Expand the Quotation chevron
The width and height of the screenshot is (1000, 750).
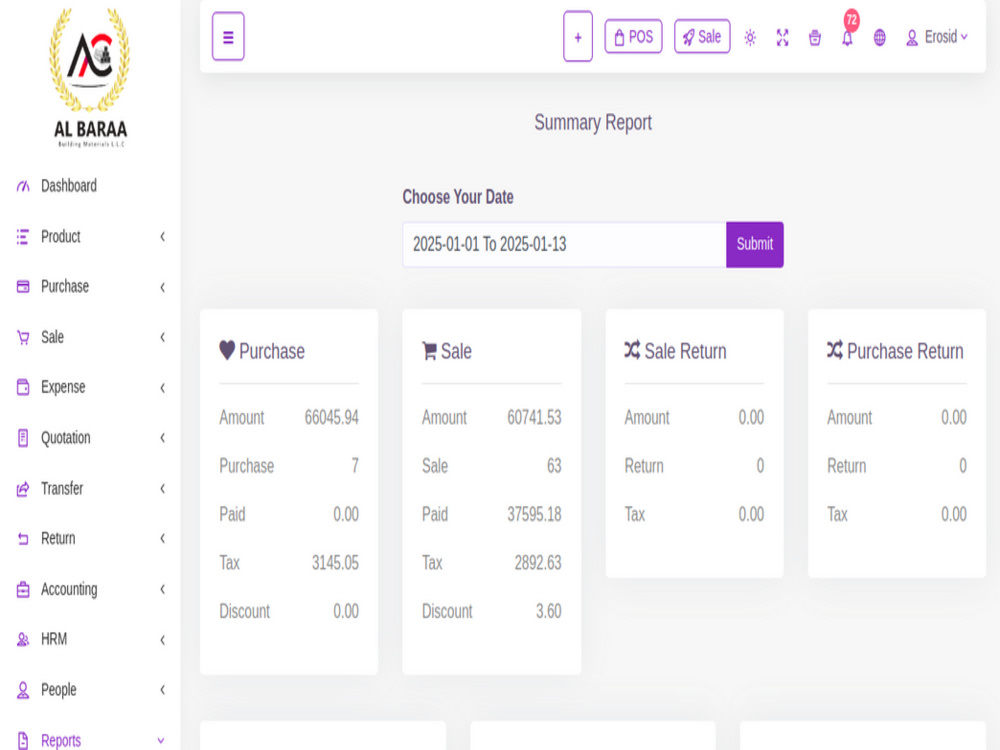163,438
